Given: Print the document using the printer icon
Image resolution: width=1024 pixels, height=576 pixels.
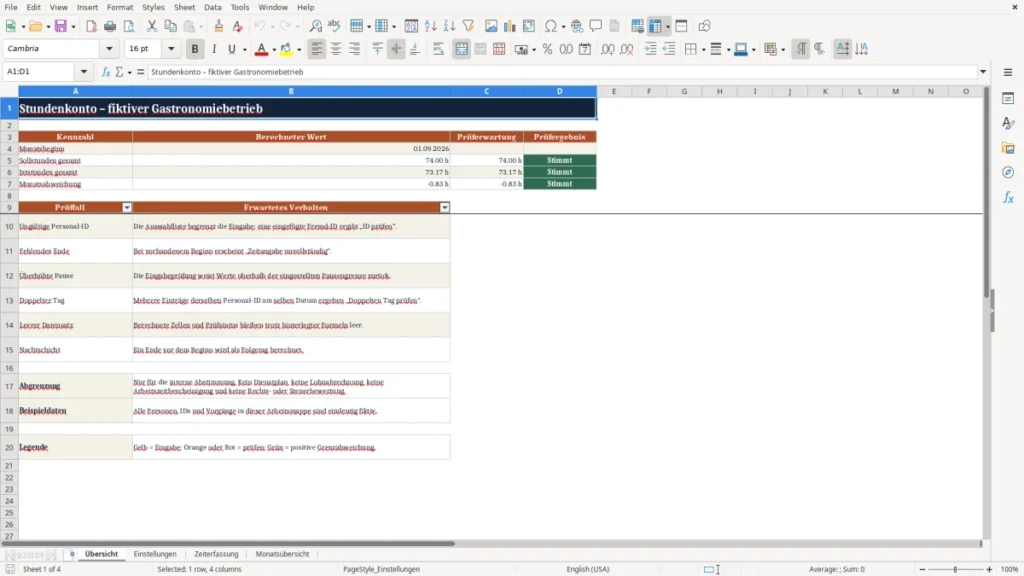Looking at the screenshot, I should 110,26.
